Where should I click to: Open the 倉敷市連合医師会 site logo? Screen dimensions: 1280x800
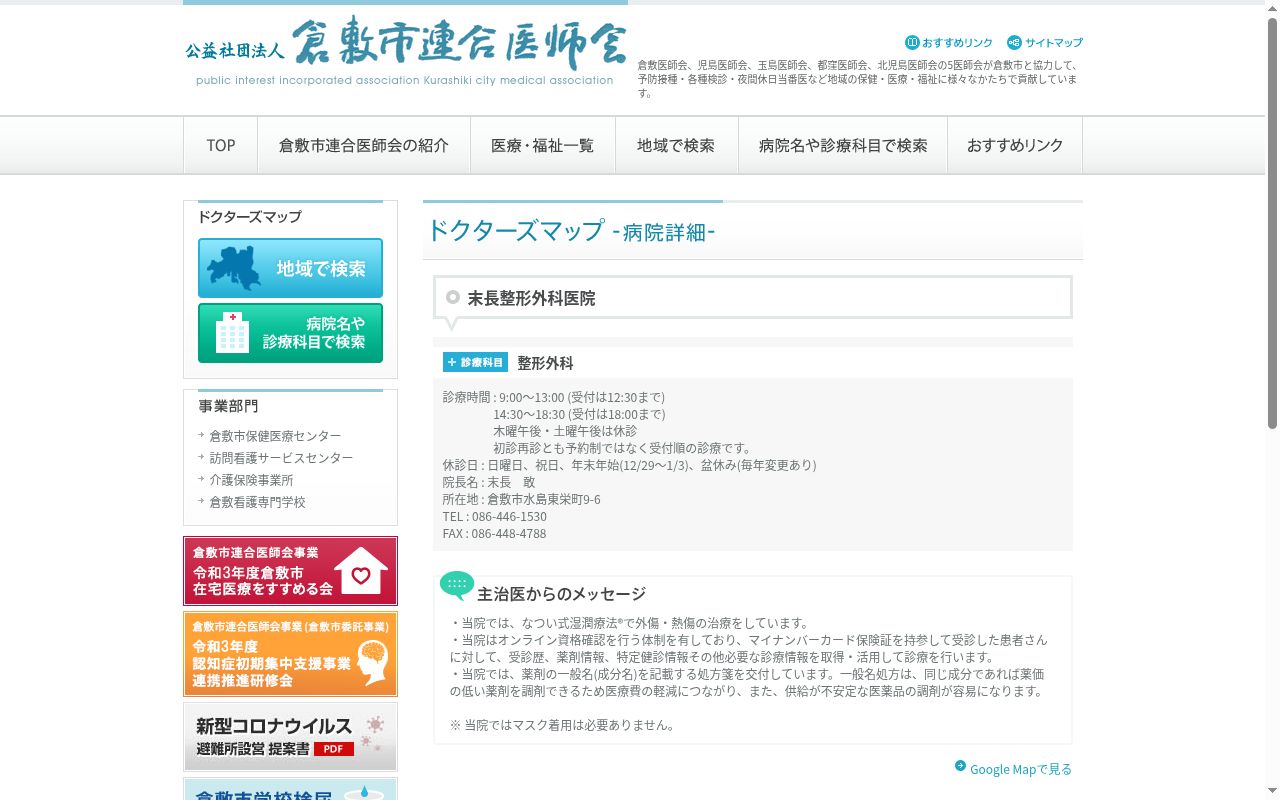point(405,49)
